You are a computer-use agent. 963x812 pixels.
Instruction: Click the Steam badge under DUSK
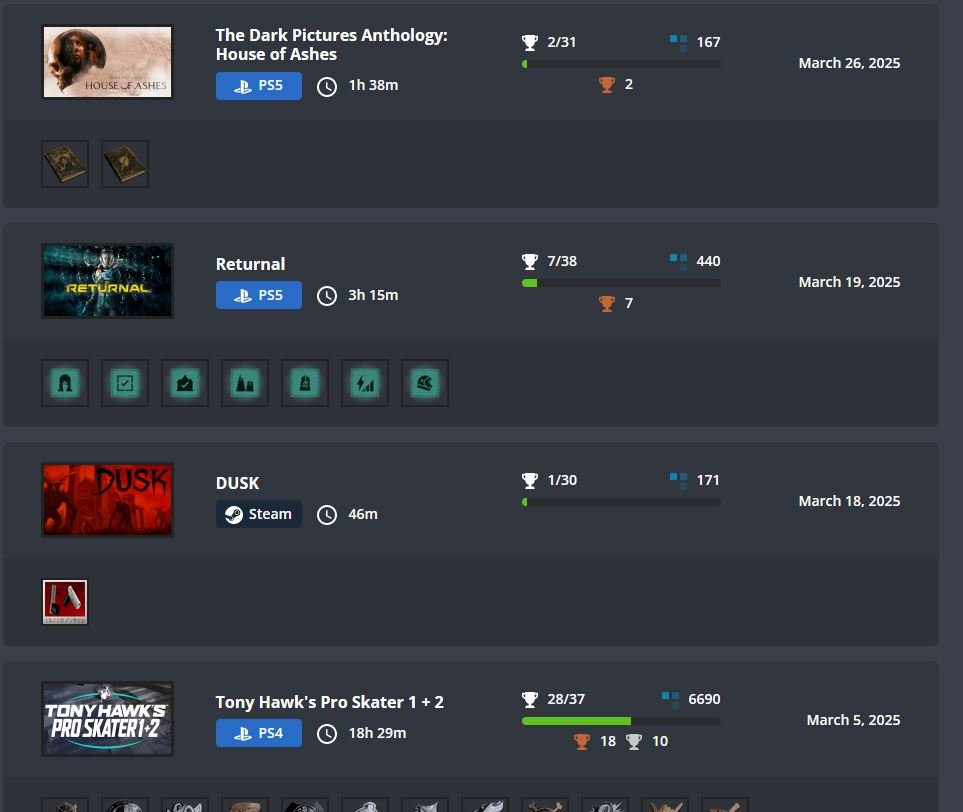[259, 514]
